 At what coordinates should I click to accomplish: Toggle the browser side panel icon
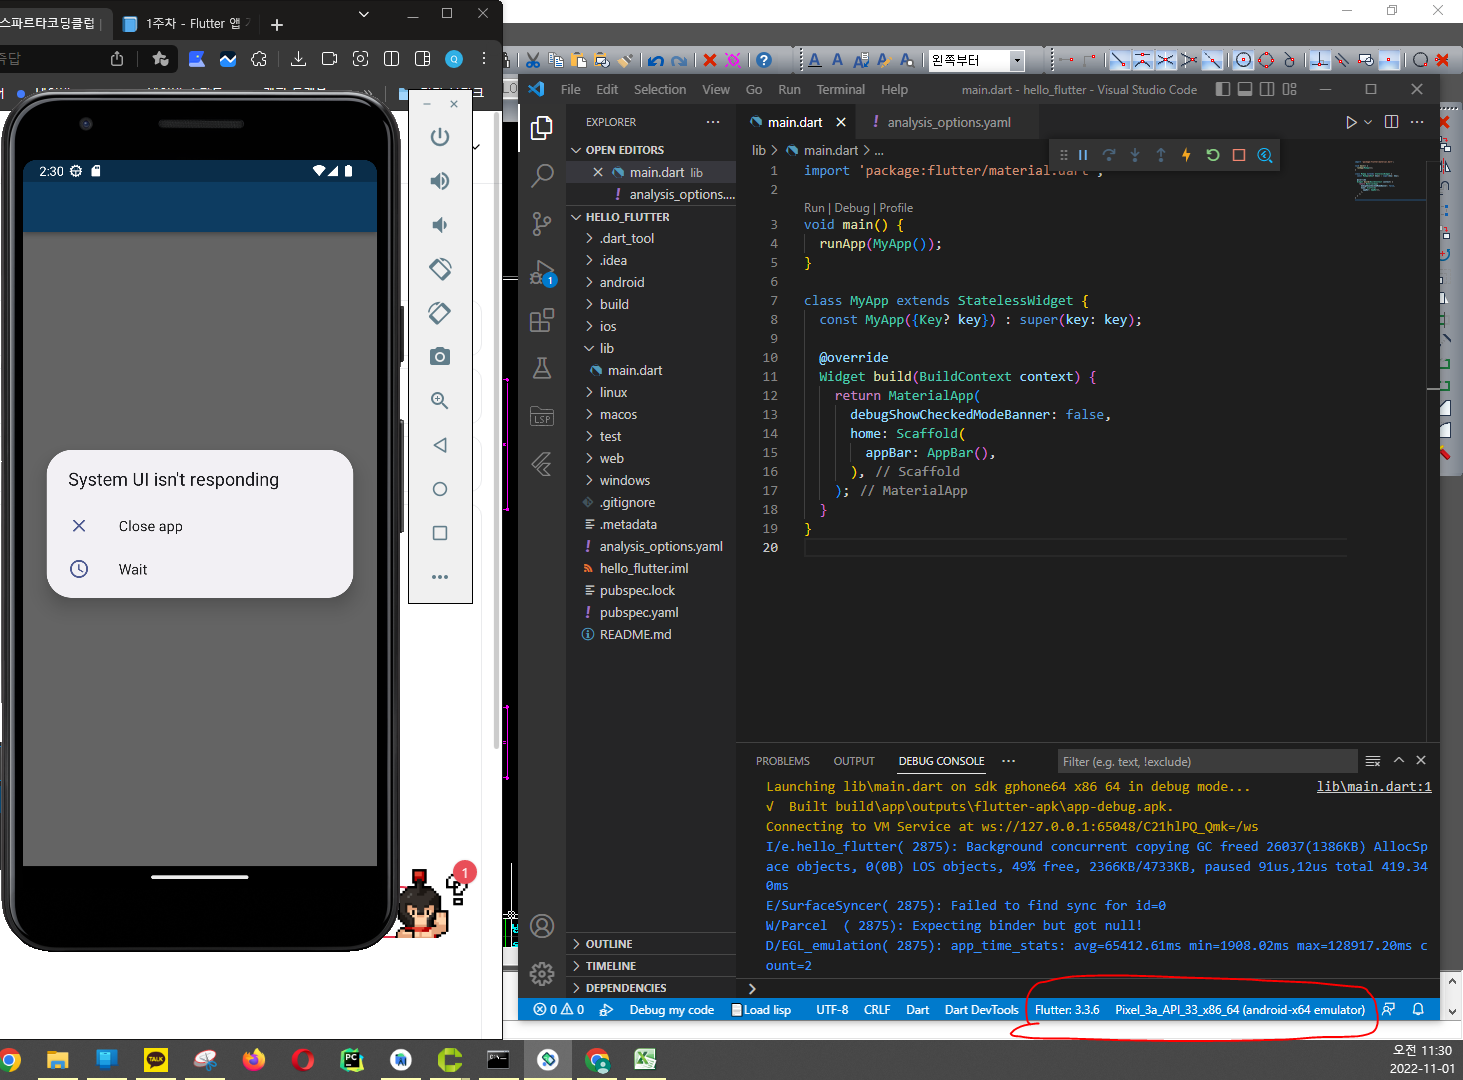423,59
